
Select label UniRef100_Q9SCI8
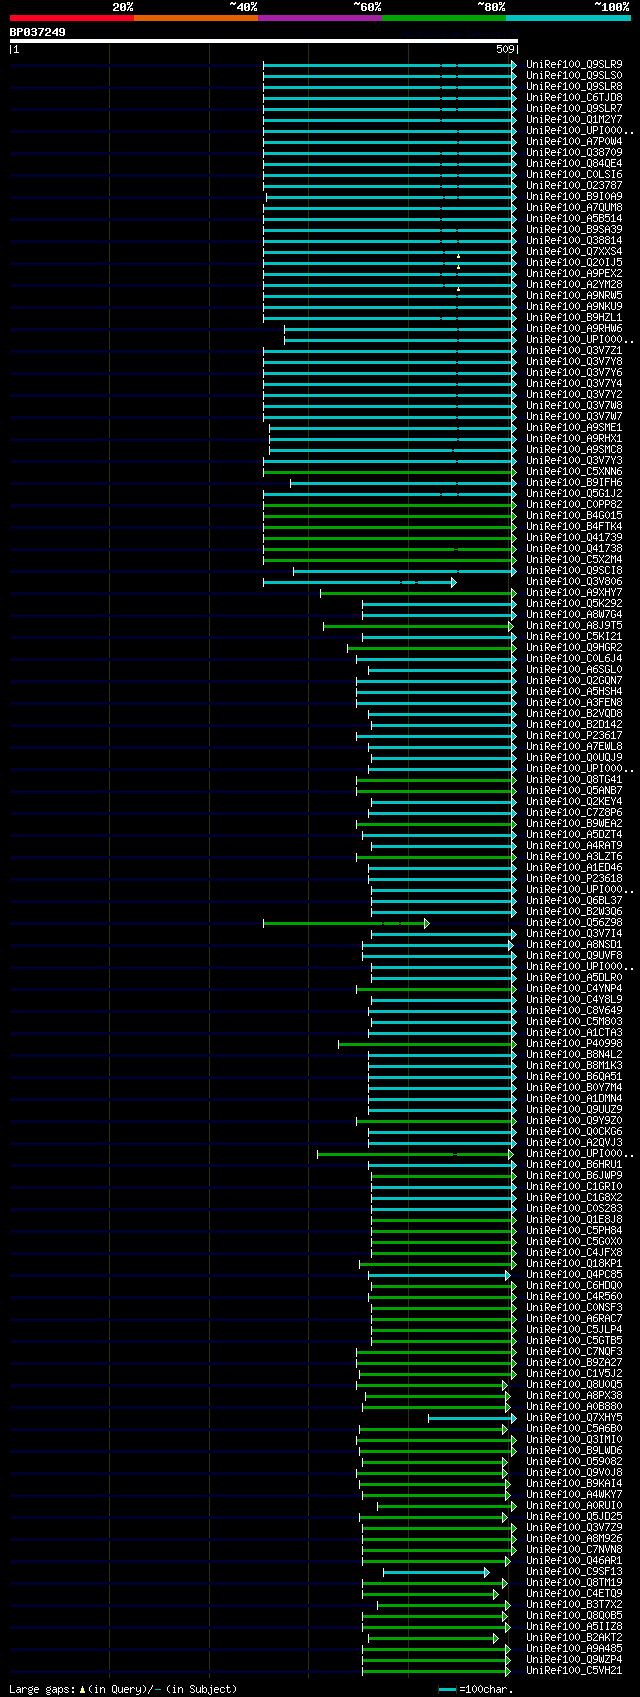tap(574, 571)
